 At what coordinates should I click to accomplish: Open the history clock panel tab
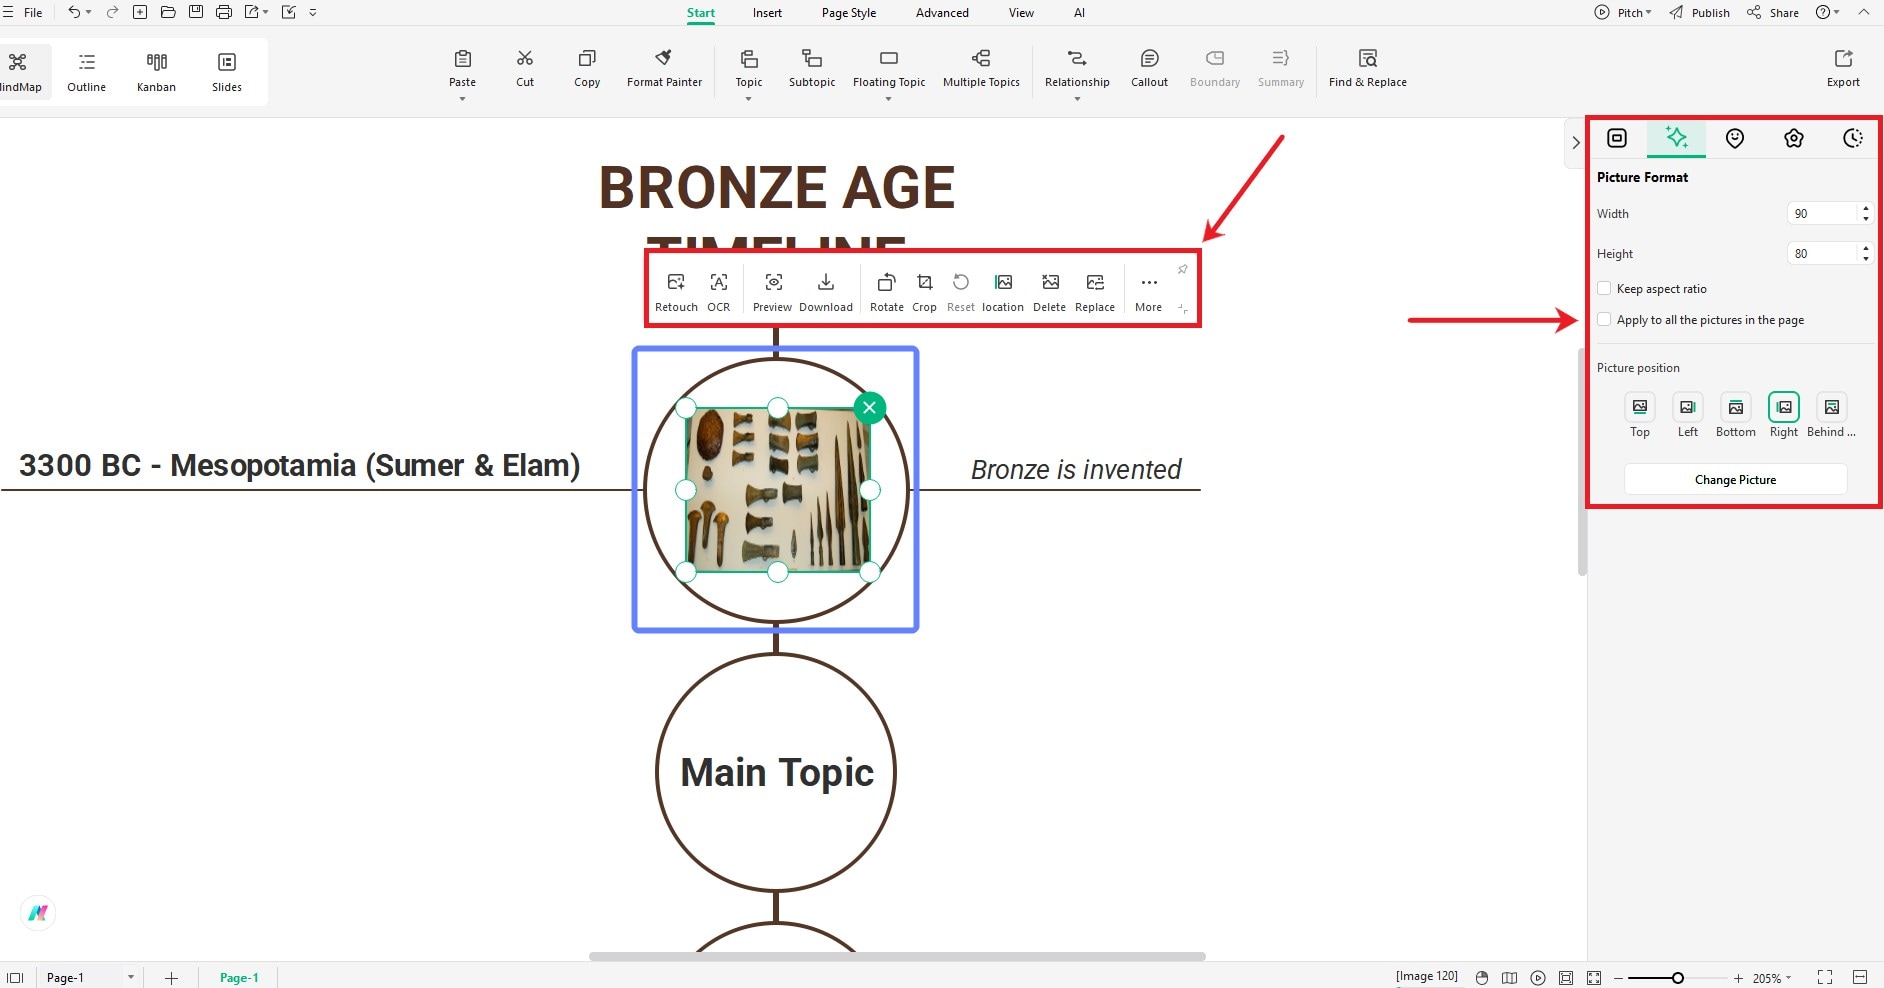(1853, 138)
